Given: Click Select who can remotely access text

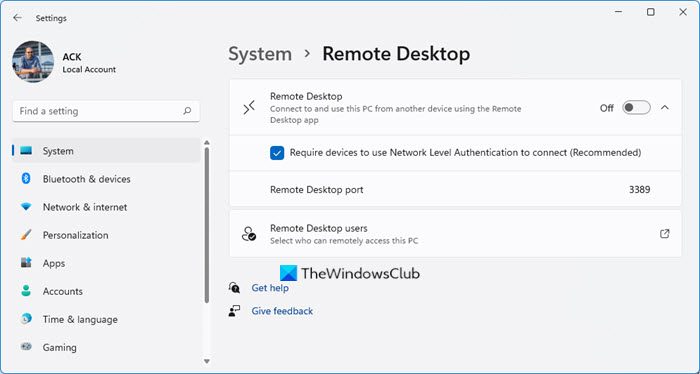Looking at the screenshot, I should (344, 241).
